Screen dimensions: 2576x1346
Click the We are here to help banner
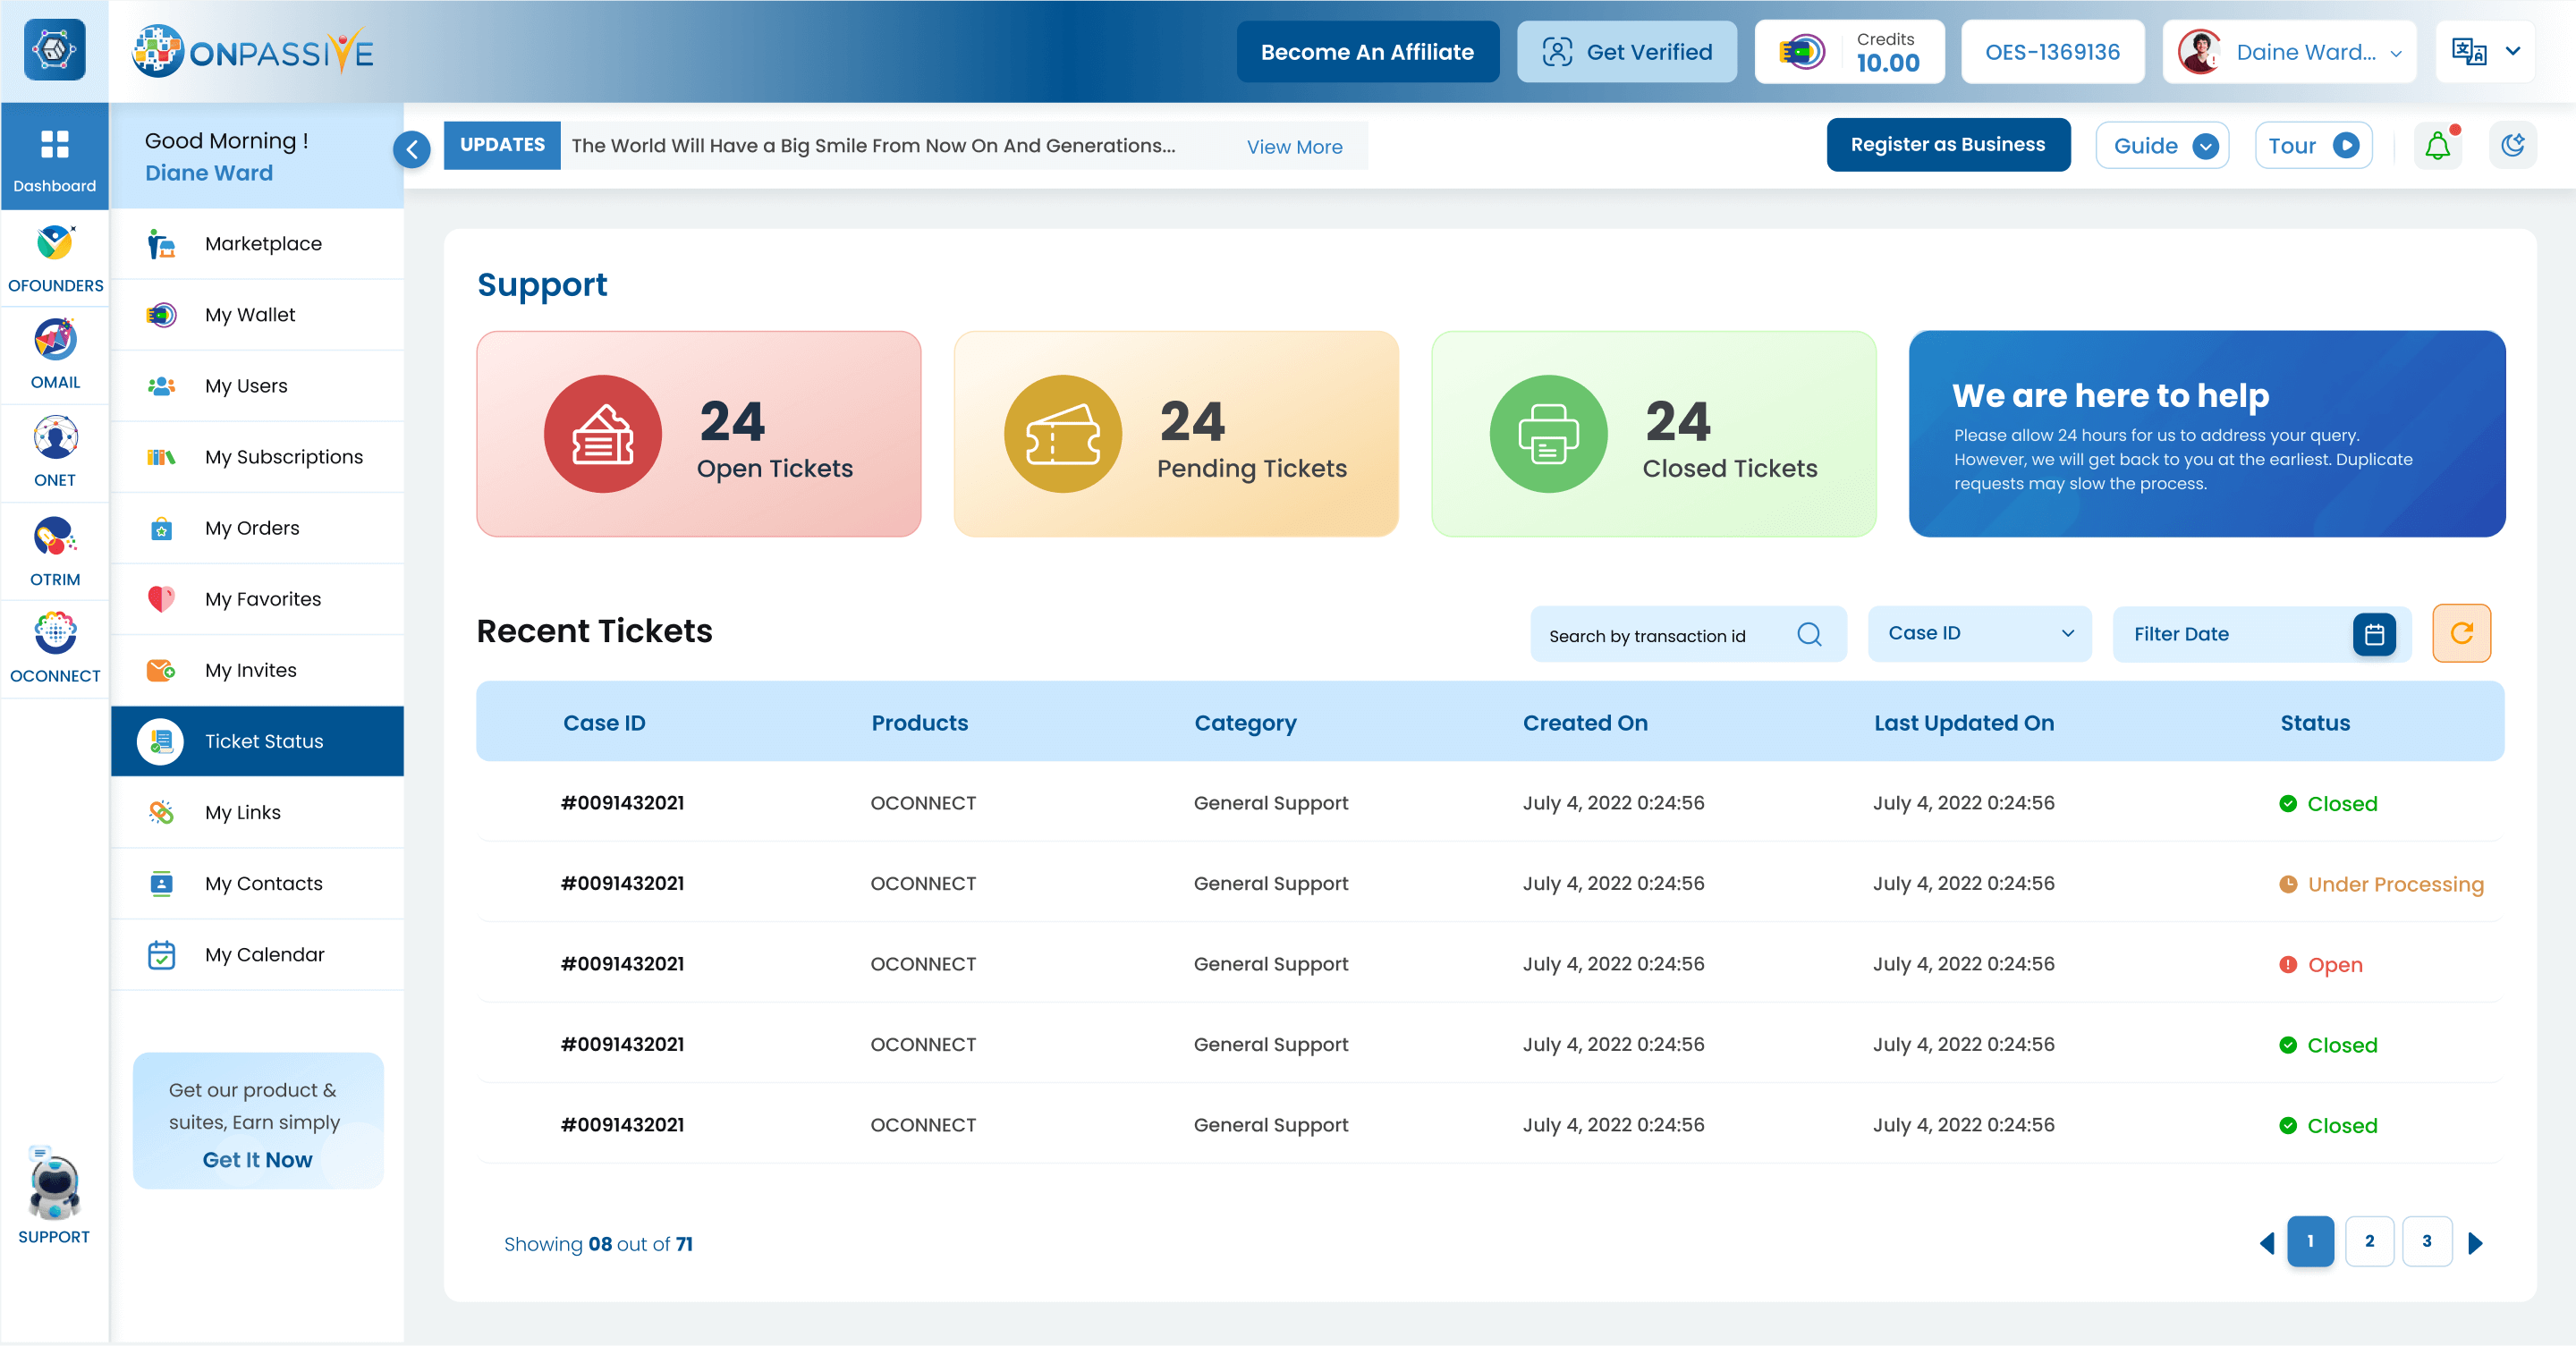click(x=2207, y=434)
